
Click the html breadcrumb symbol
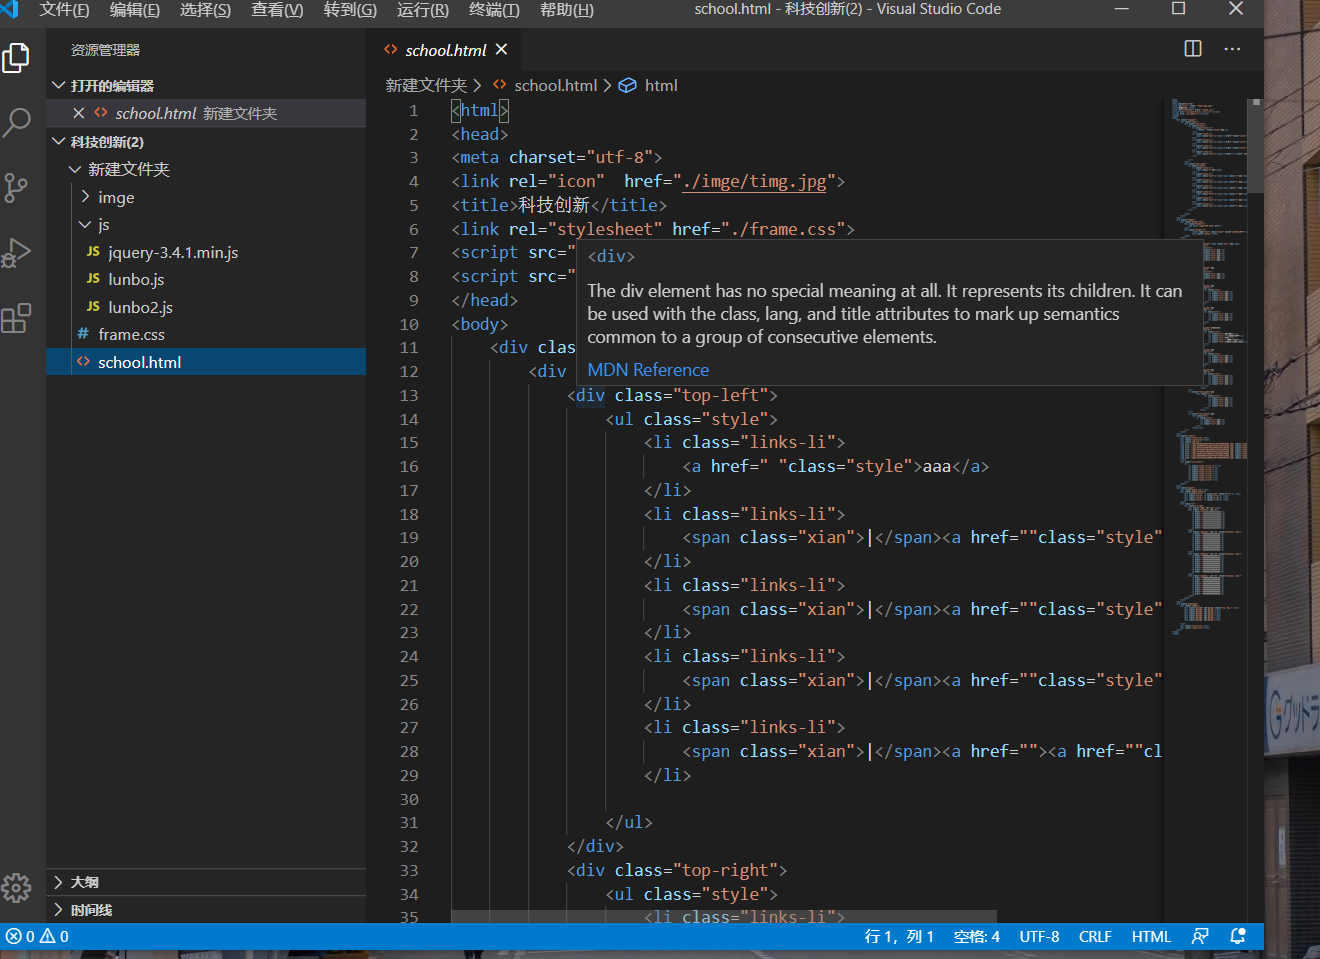(648, 86)
